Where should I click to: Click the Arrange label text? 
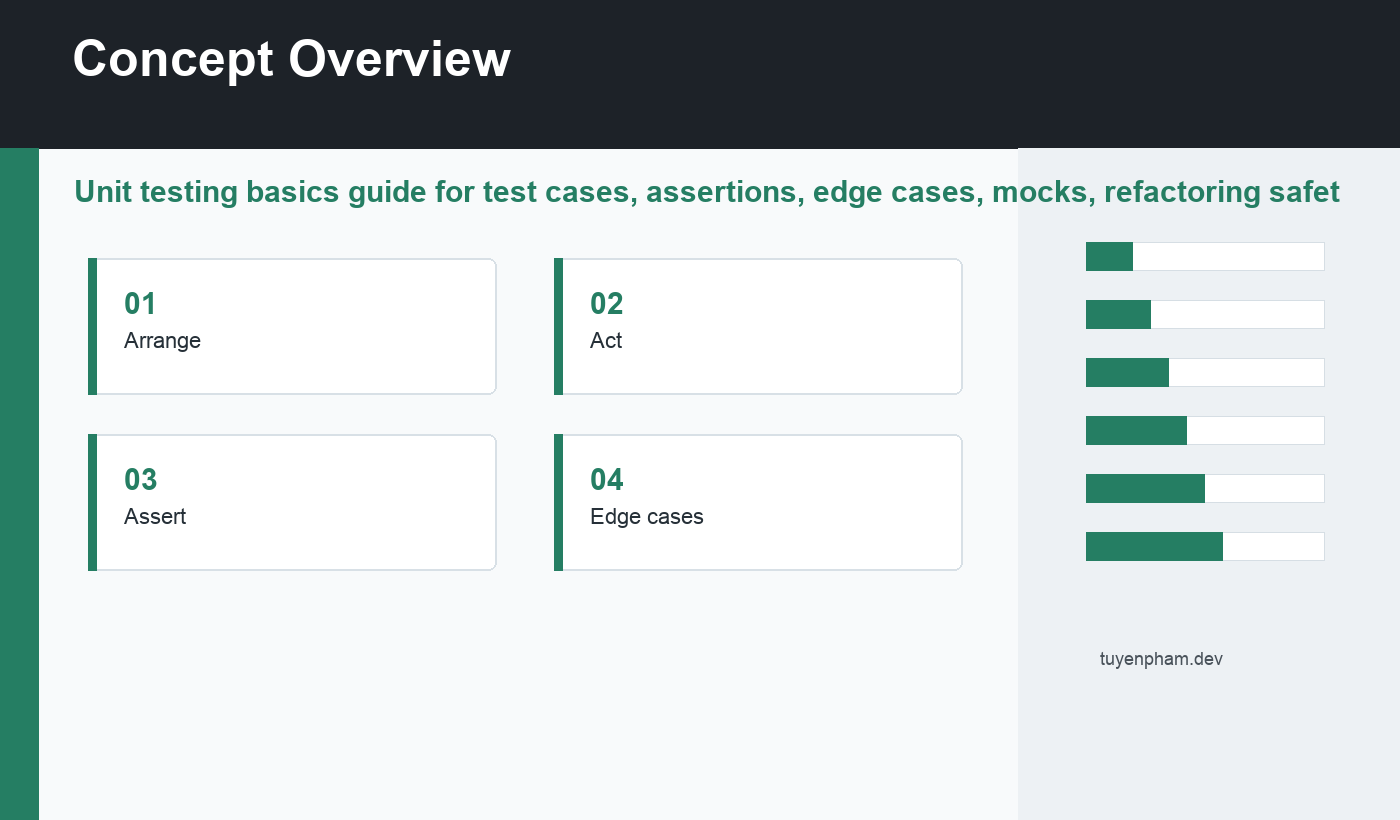162,341
